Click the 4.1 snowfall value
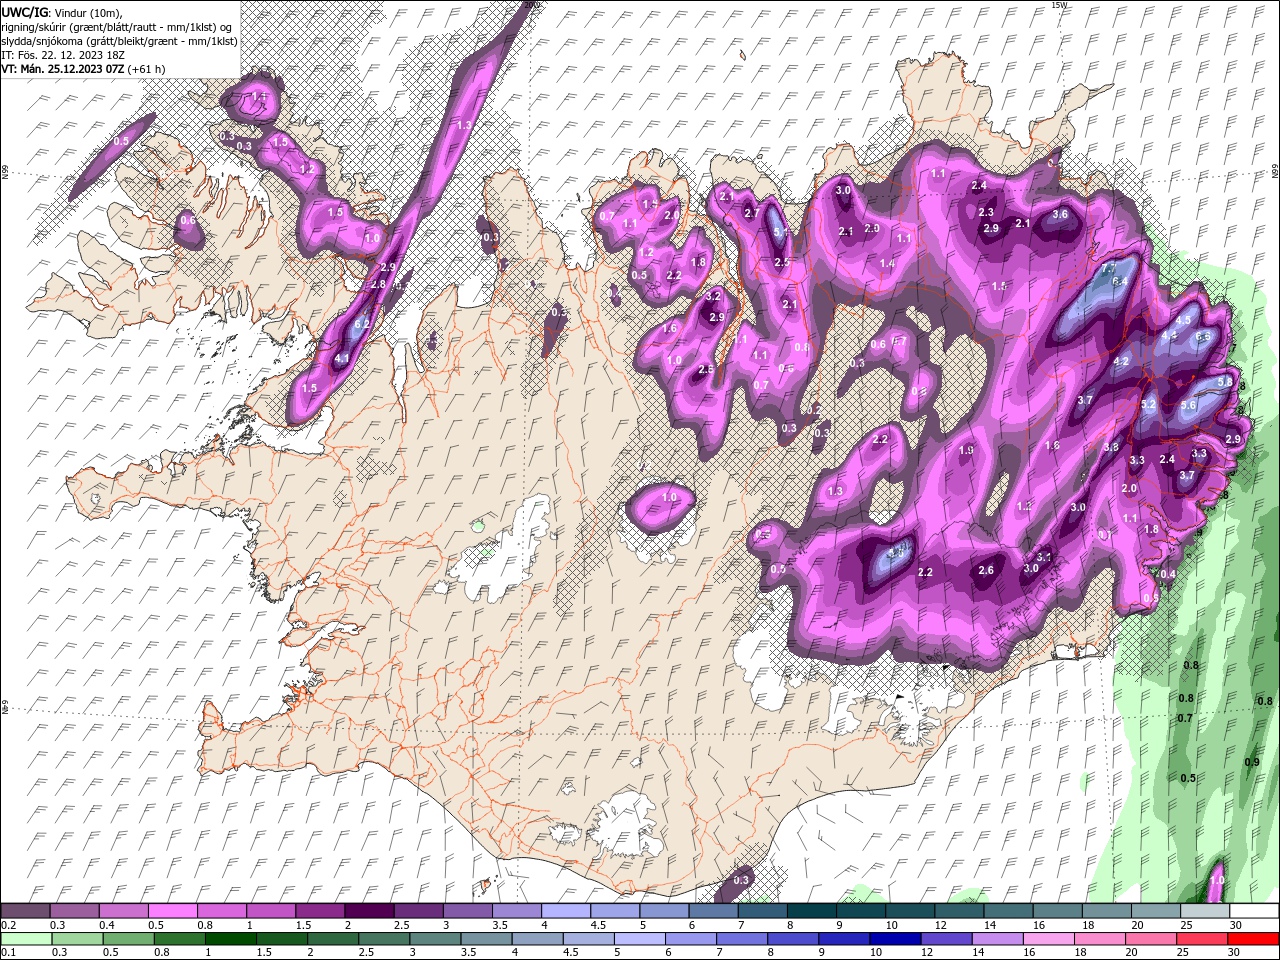Image resolution: width=1280 pixels, height=960 pixels. pyautogui.click(x=342, y=359)
